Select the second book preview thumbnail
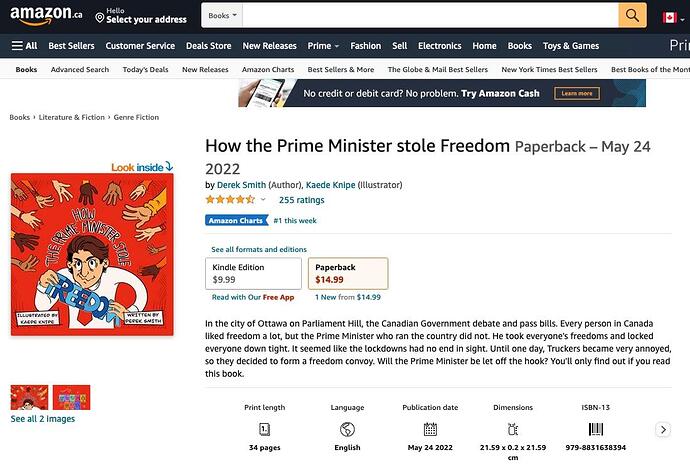Screen dimensions: 690x472 (x=71, y=397)
